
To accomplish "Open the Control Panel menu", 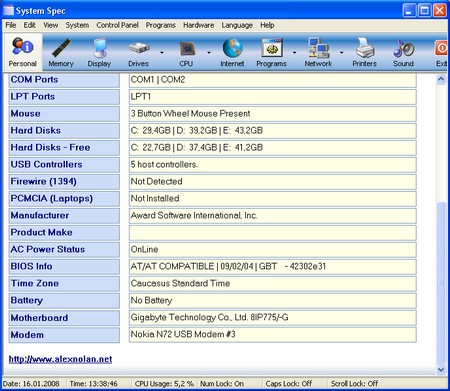I will tap(117, 25).
